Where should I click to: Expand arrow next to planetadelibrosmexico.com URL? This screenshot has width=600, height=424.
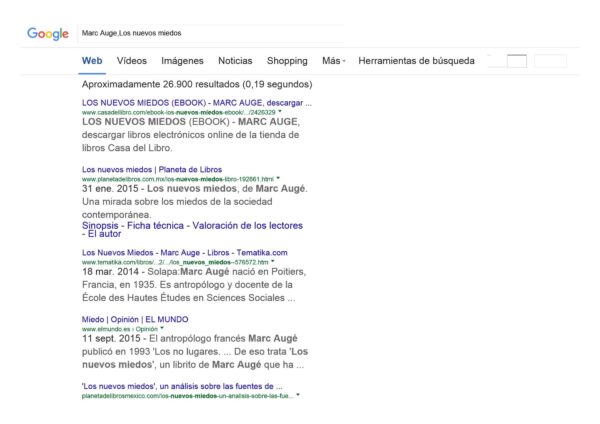(x=298, y=395)
